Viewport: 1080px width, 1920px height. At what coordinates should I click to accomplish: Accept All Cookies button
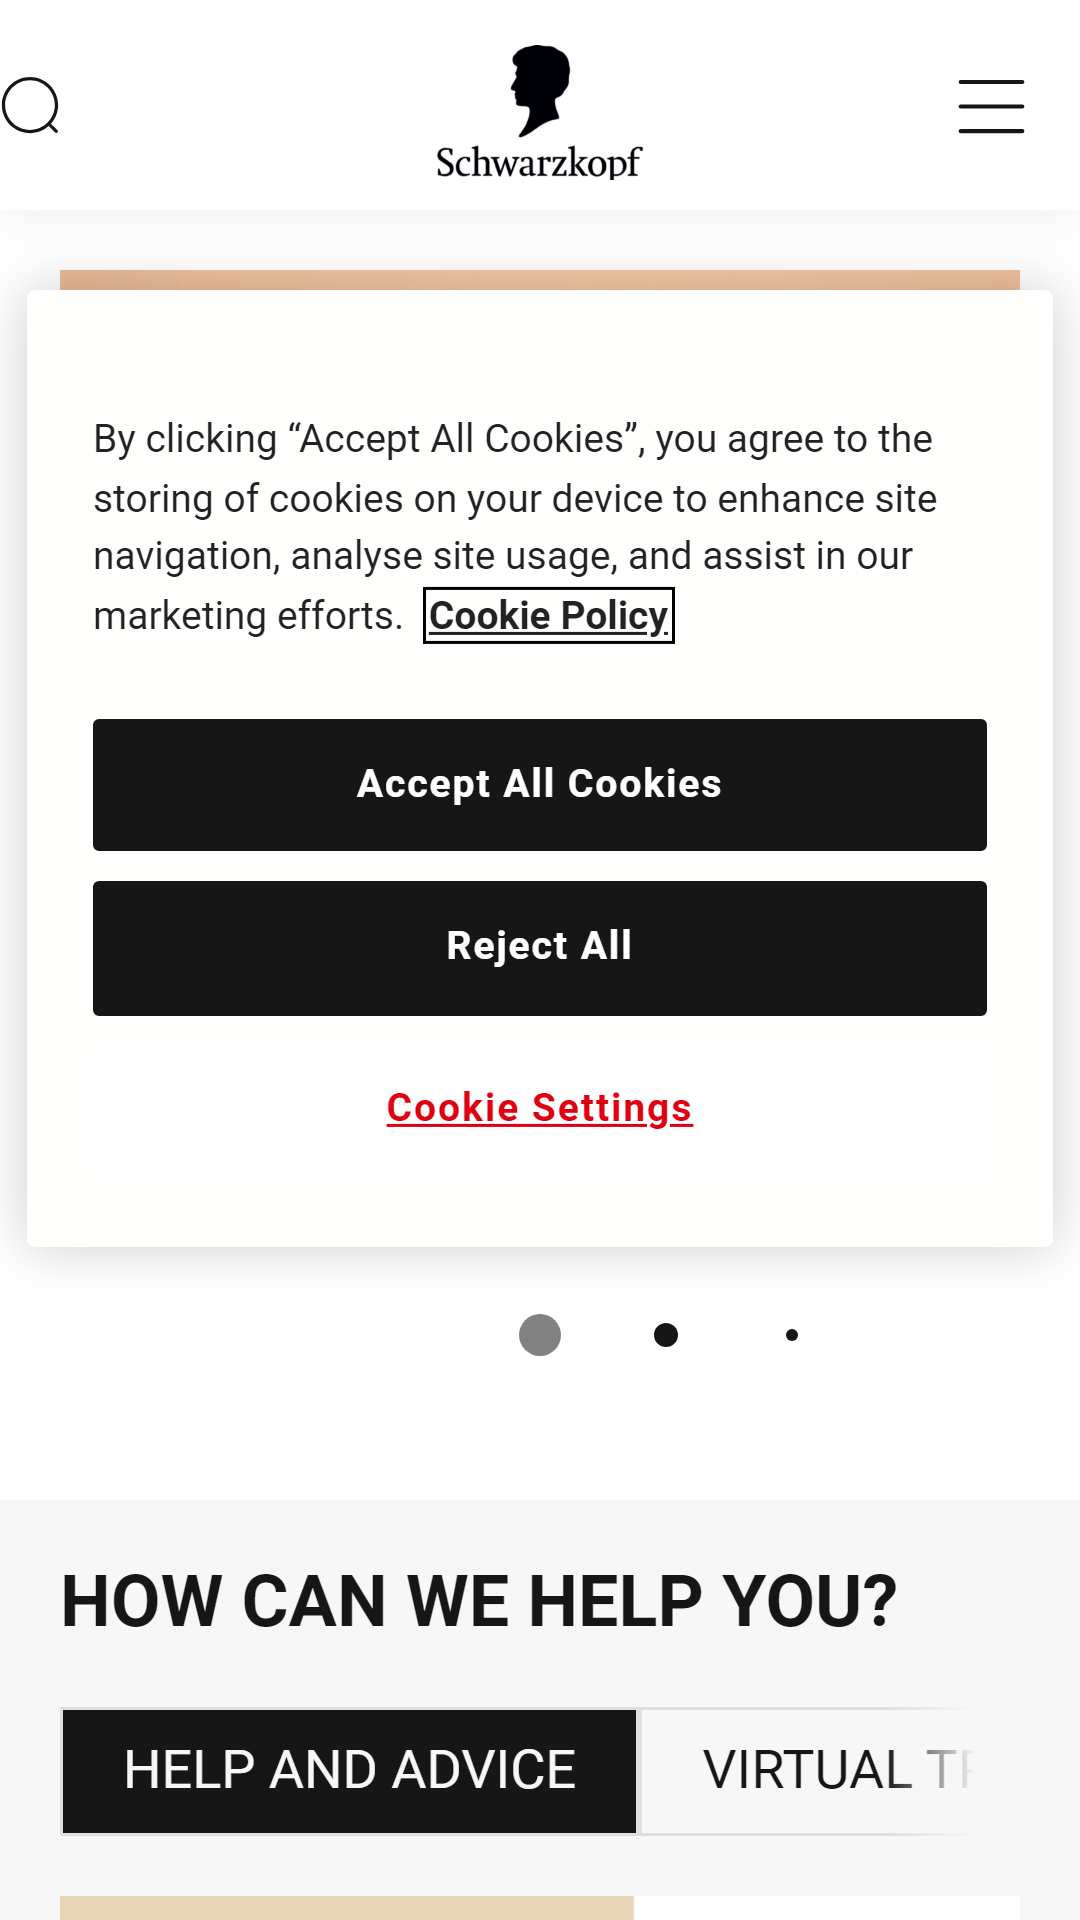540,785
